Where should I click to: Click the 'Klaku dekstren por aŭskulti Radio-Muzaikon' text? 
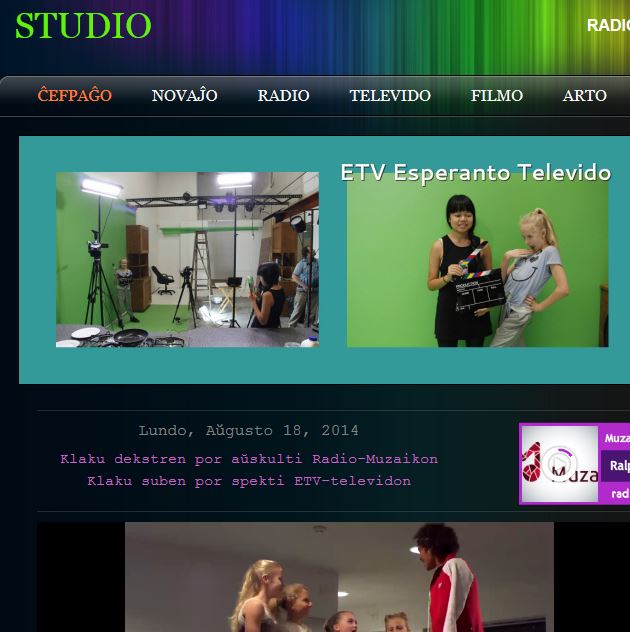pyautogui.click(x=248, y=459)
